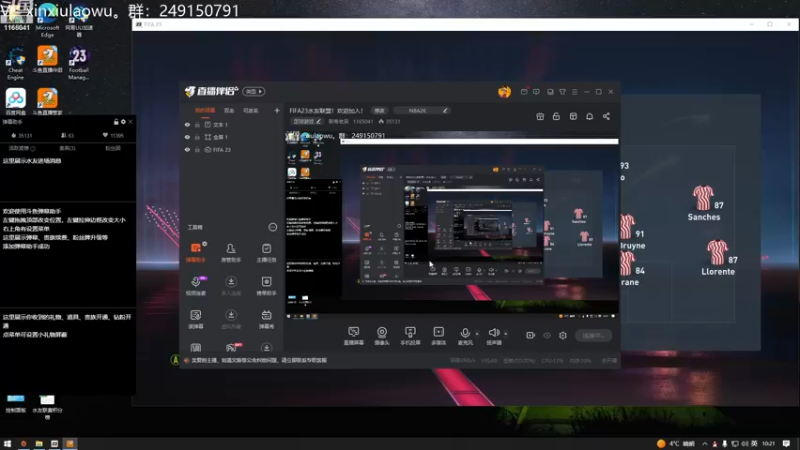The height and width of the screenshot is (450, 800).
Task: Select the middle tab in the danmu helper panel
Action: [67, 148]
